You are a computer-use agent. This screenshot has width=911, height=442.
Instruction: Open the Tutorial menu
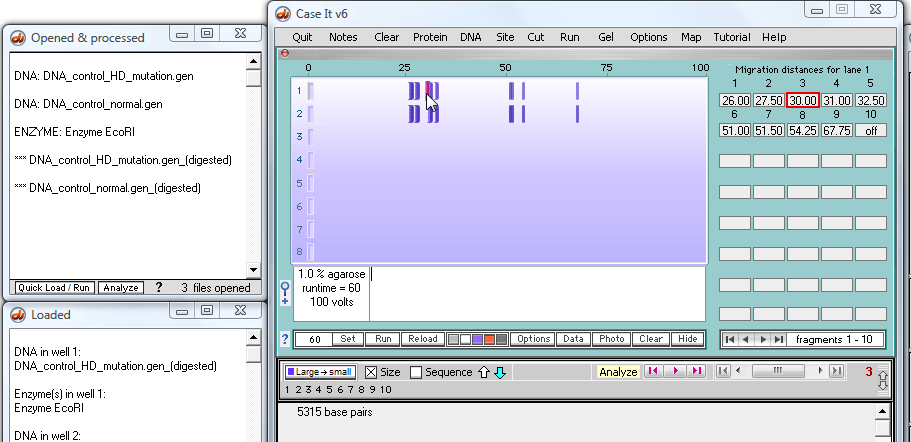point(731,37)
